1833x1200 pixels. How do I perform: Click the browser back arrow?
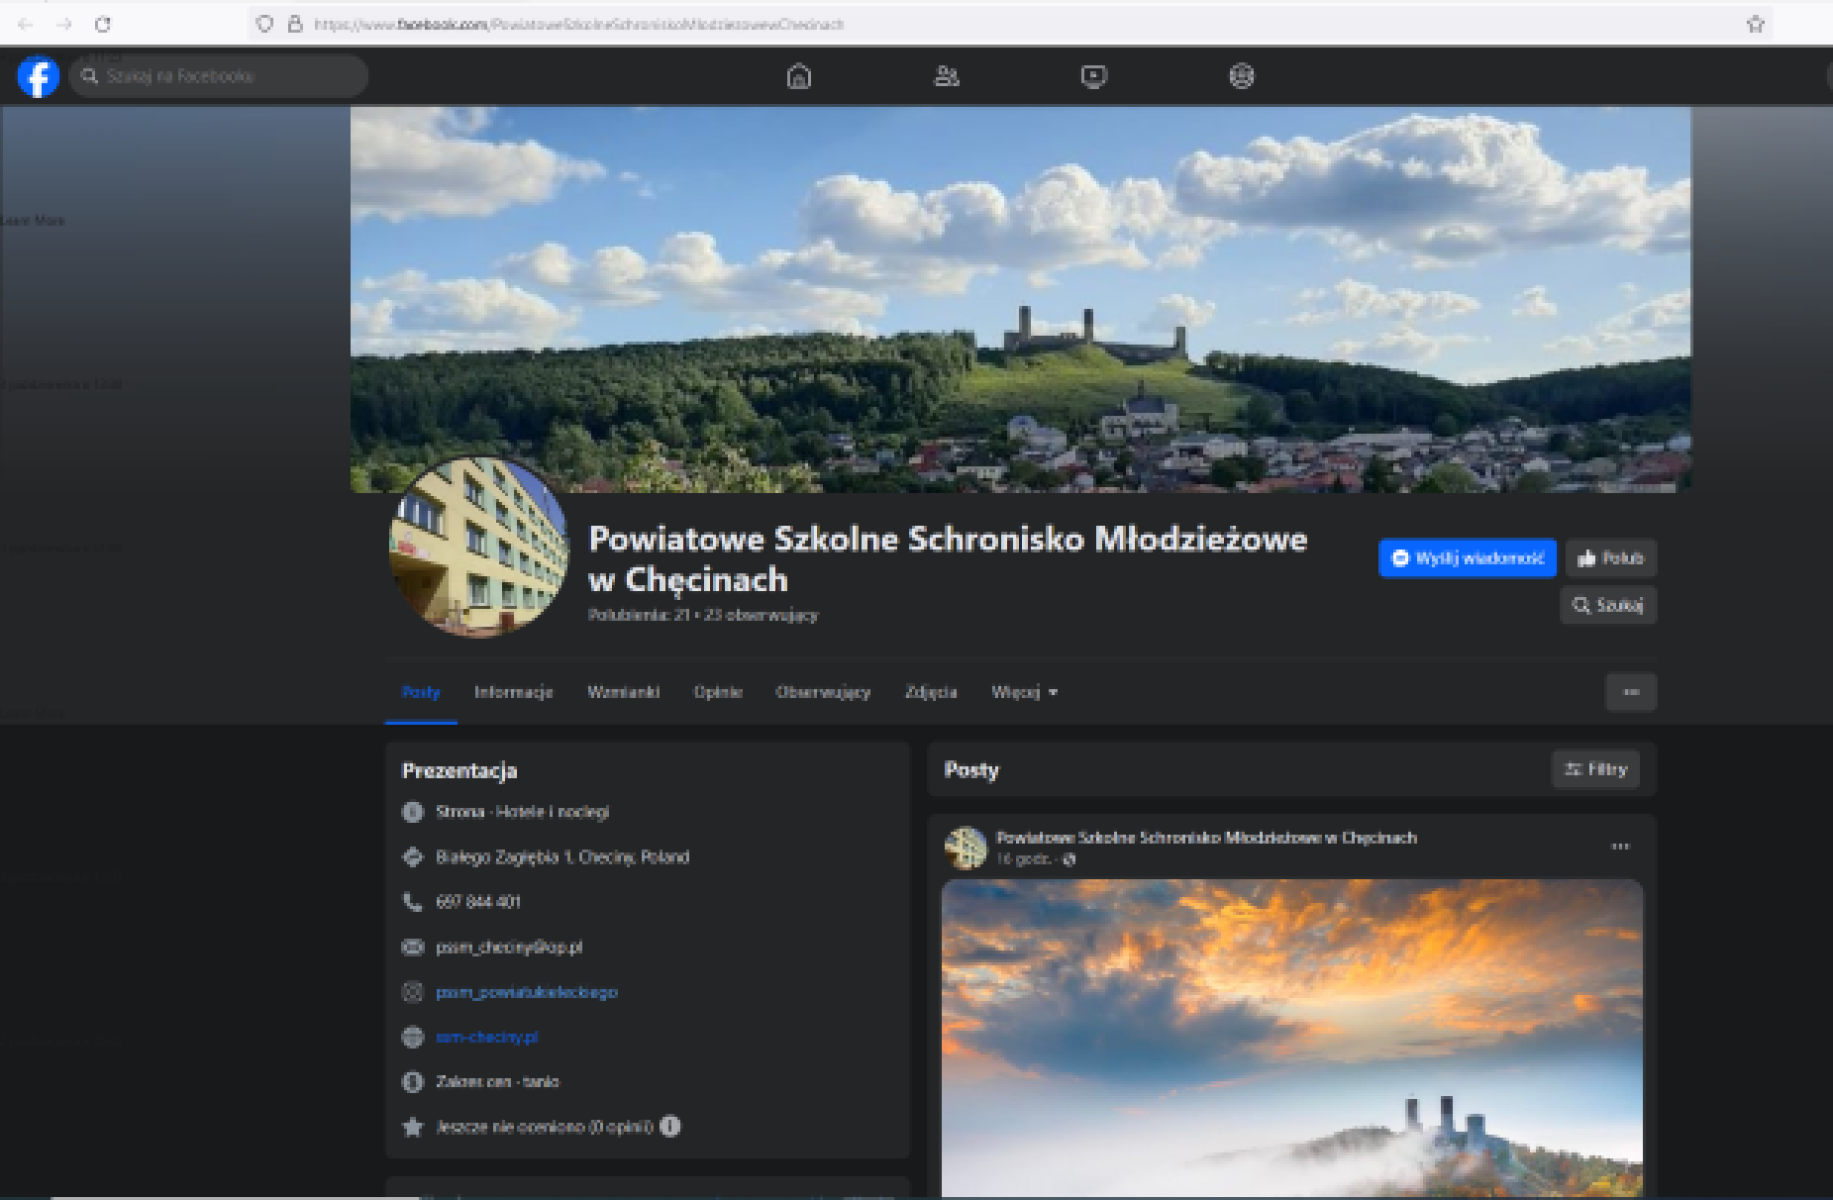pos(25,24)
